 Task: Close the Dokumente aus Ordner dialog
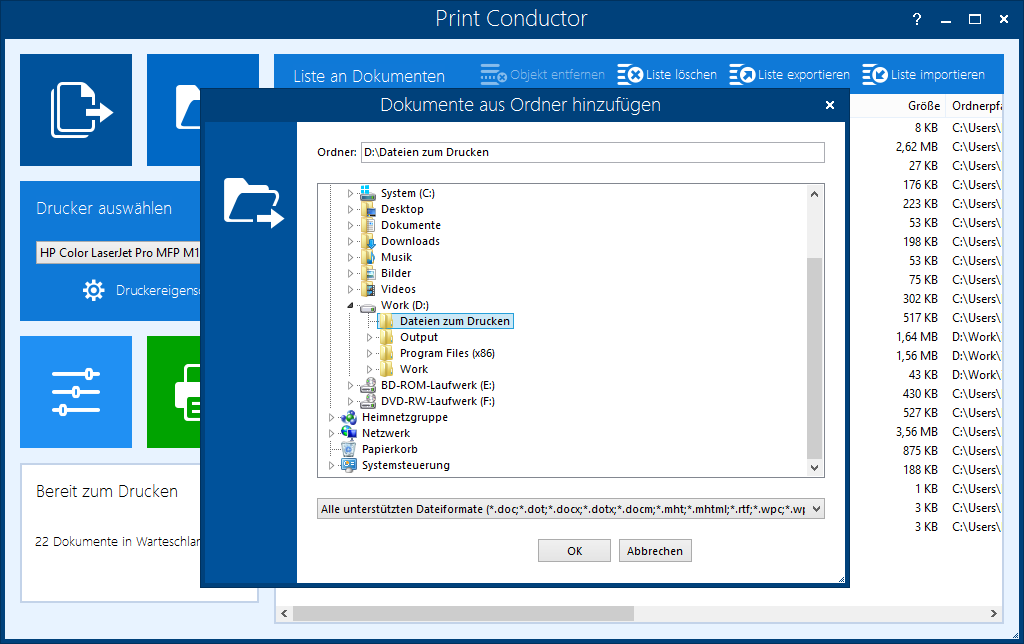click(x=829, y=105)
